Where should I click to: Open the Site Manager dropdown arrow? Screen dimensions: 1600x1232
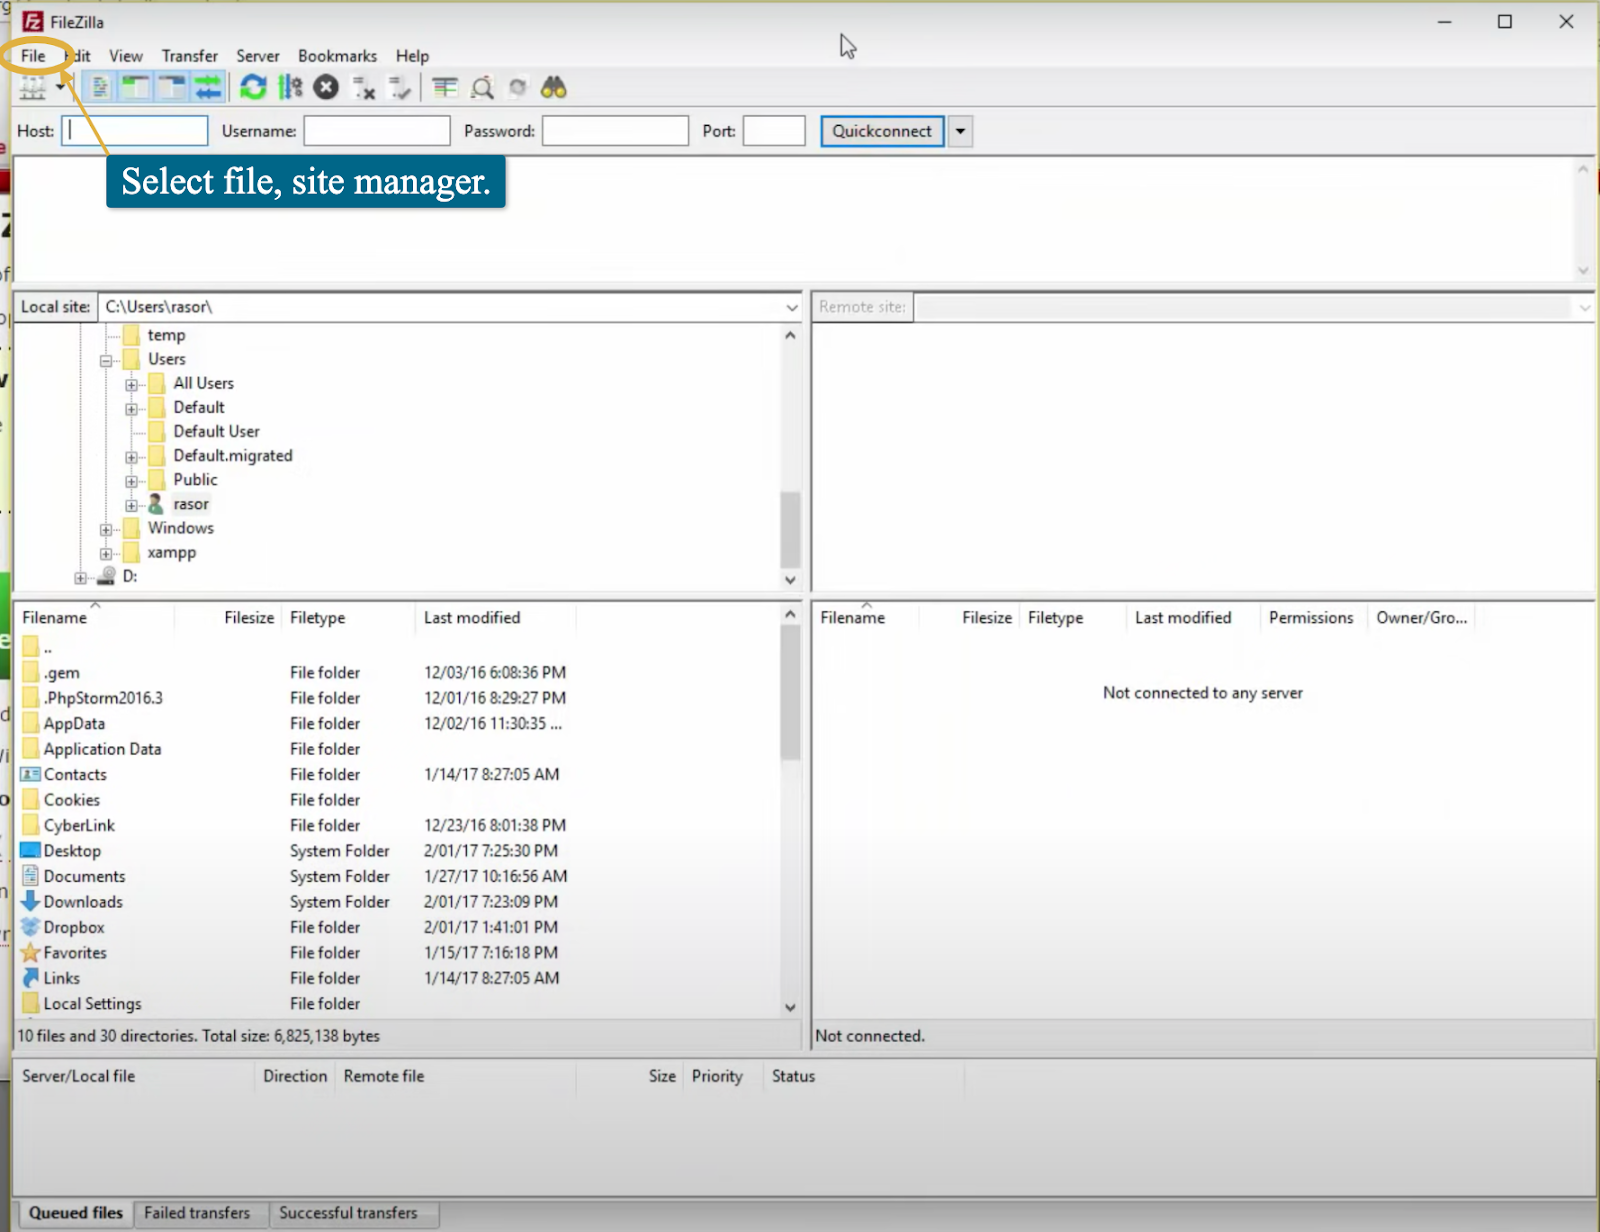point(60,88)
